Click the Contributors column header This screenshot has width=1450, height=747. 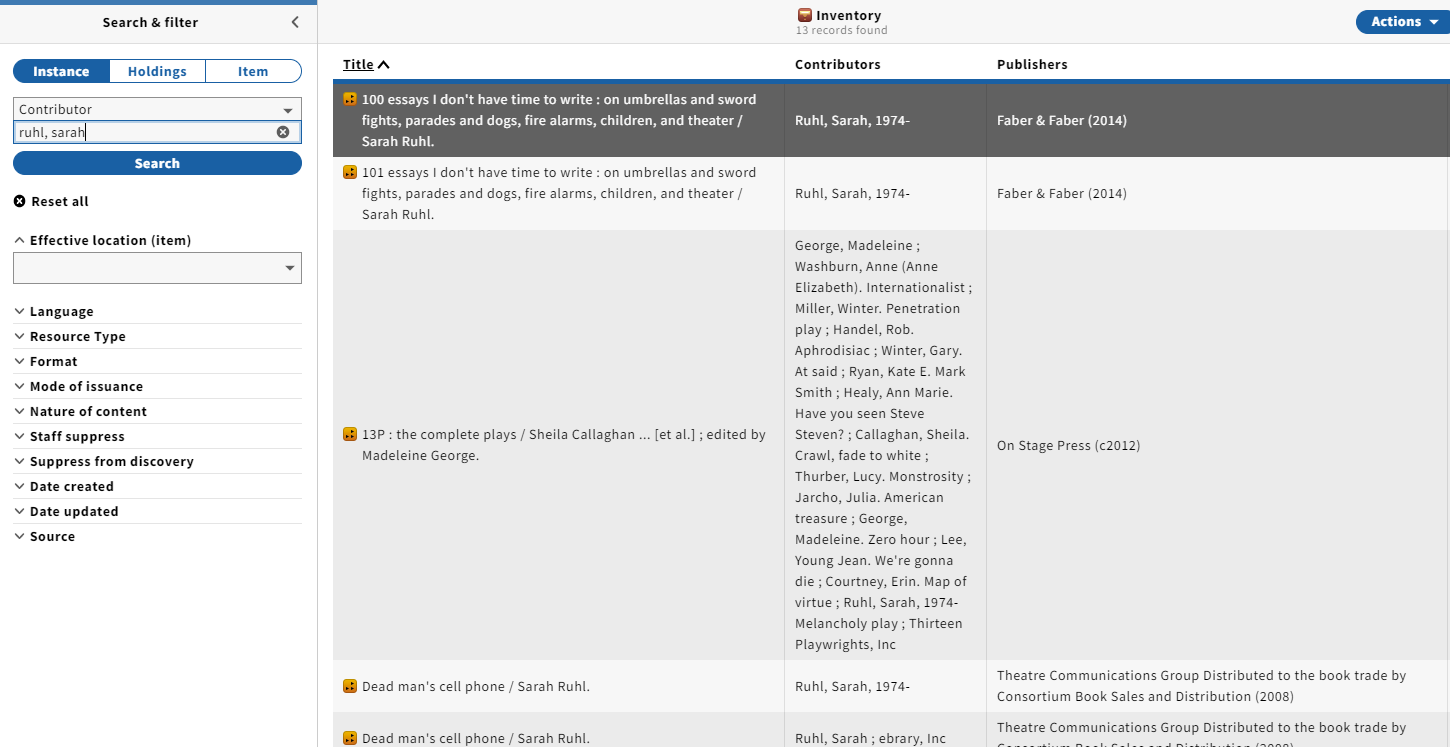(838, 64)
